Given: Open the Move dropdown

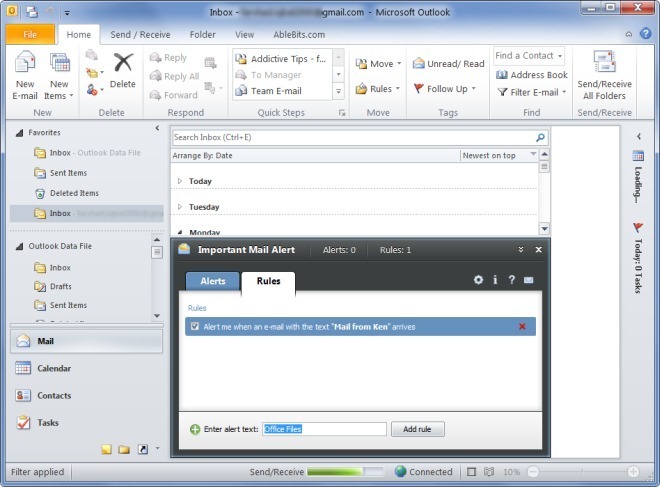Looking at the screenshot, I should tap(378, 64).
